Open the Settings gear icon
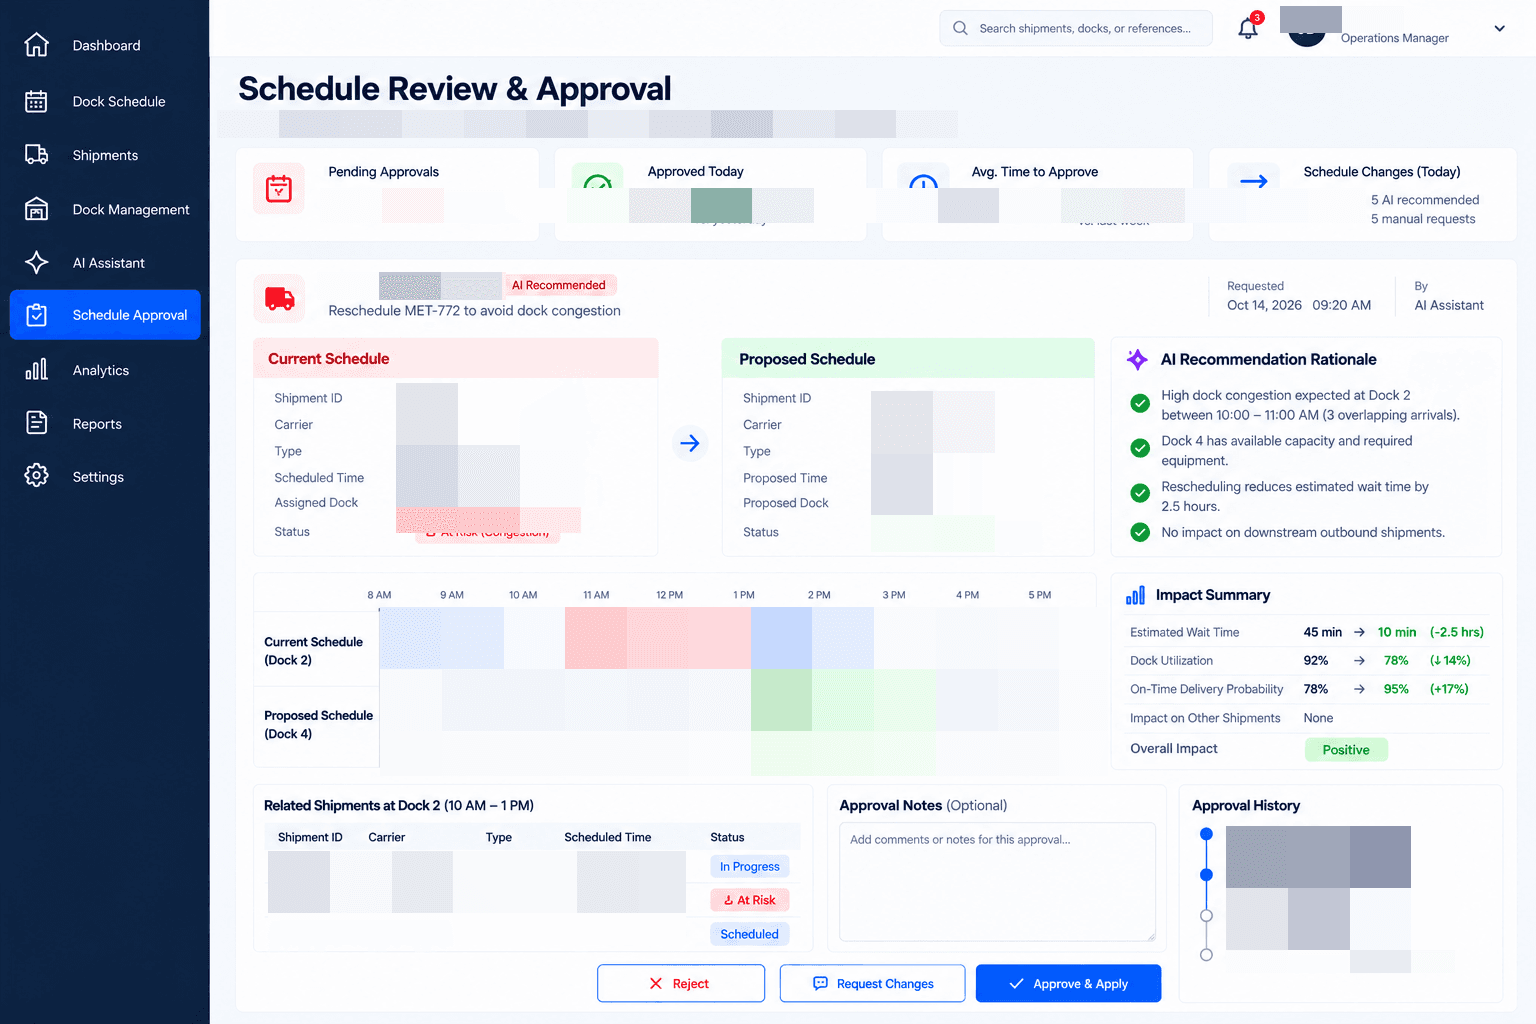 [x=36, y=476]
